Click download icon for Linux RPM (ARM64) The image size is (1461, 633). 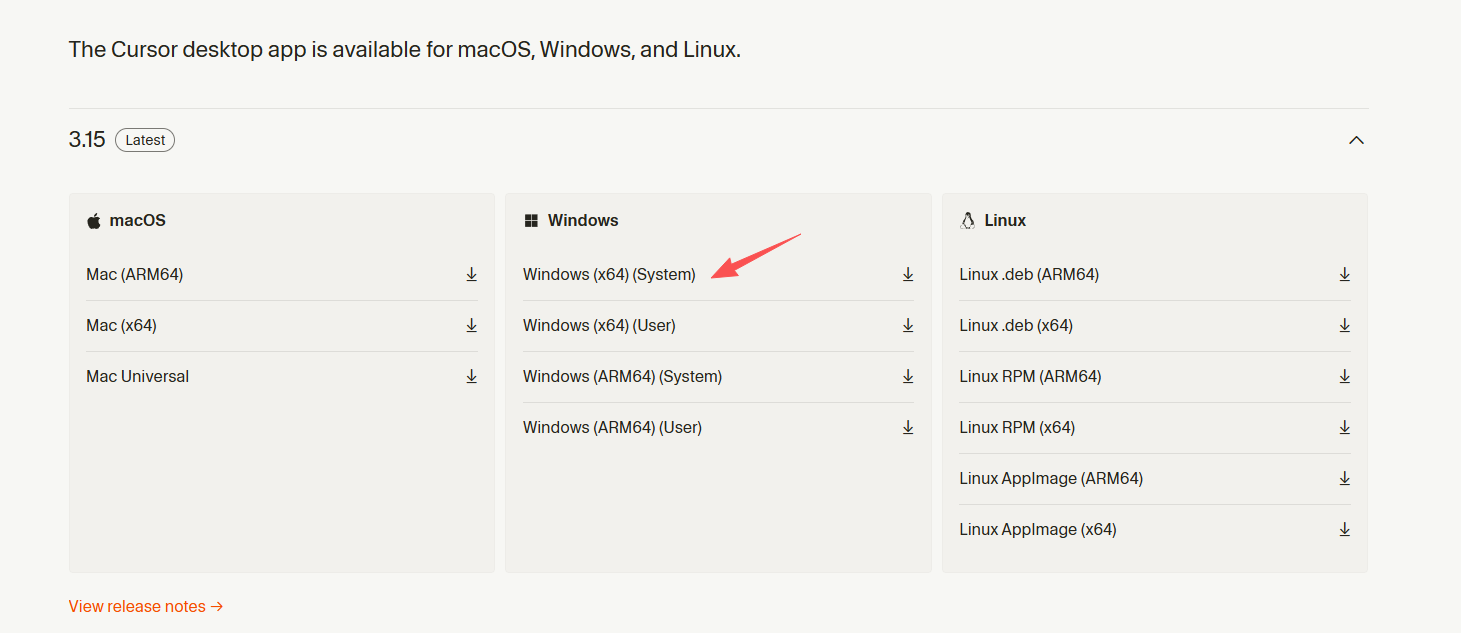pyautogui.click(x=1345, y=376)
